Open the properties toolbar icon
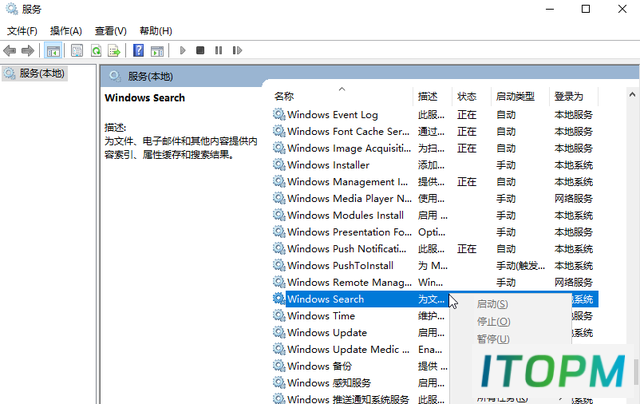Screen dimensions: 640x404 pyautogui.click(x=77, y=51)
